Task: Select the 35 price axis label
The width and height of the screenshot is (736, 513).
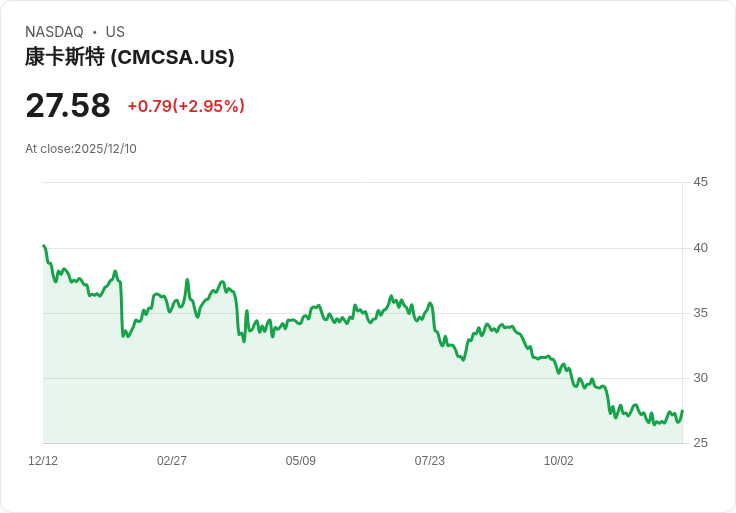Action: point(701,313)
